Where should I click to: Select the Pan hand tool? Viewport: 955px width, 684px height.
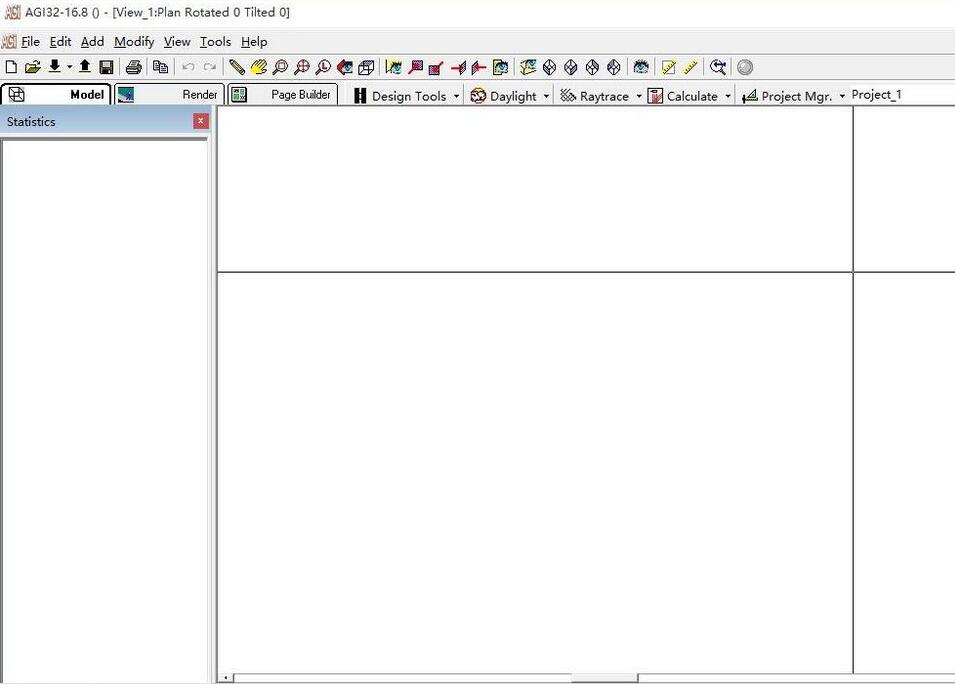(259, 67)
